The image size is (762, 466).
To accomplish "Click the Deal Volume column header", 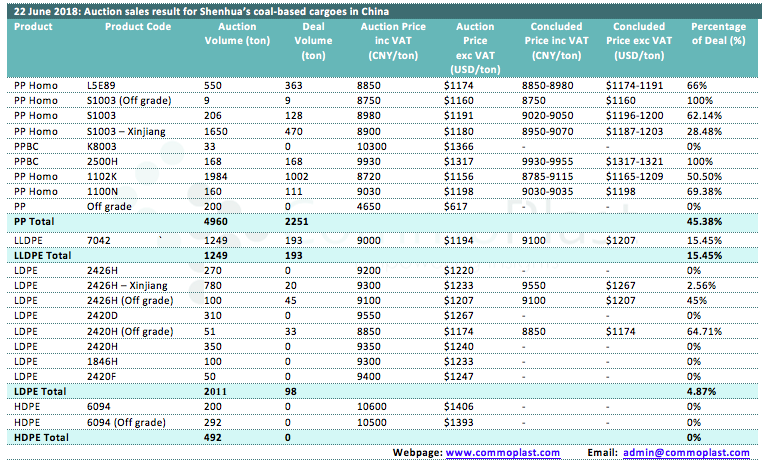I will [308, 33].
